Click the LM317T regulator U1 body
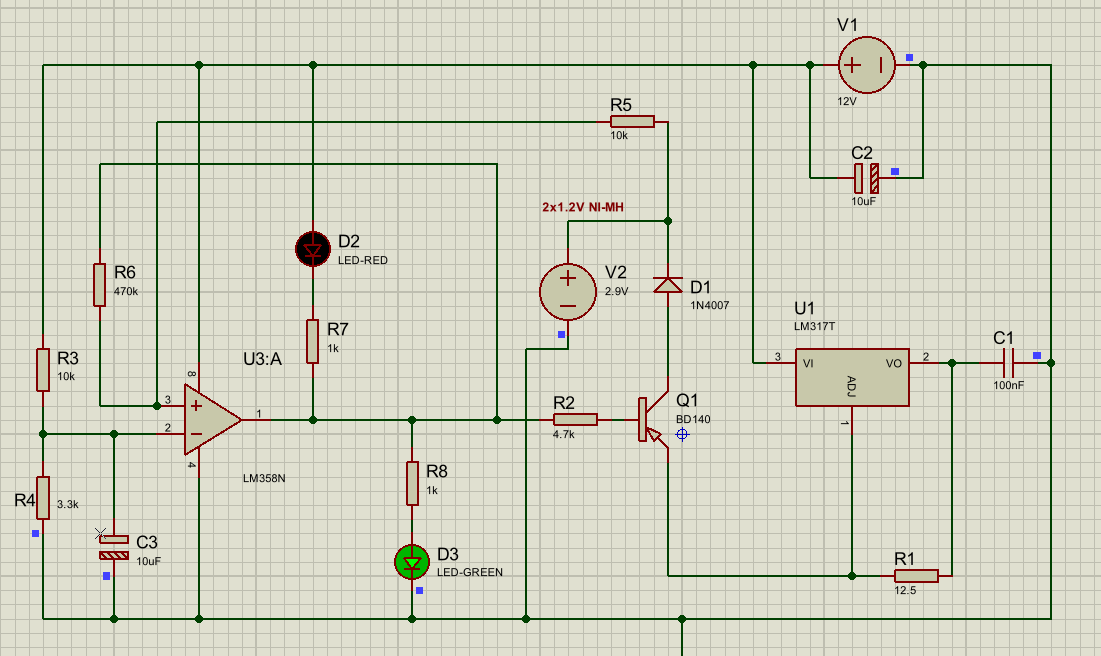The height and width of the screenshot is (656, 1101). click(852, 377)
